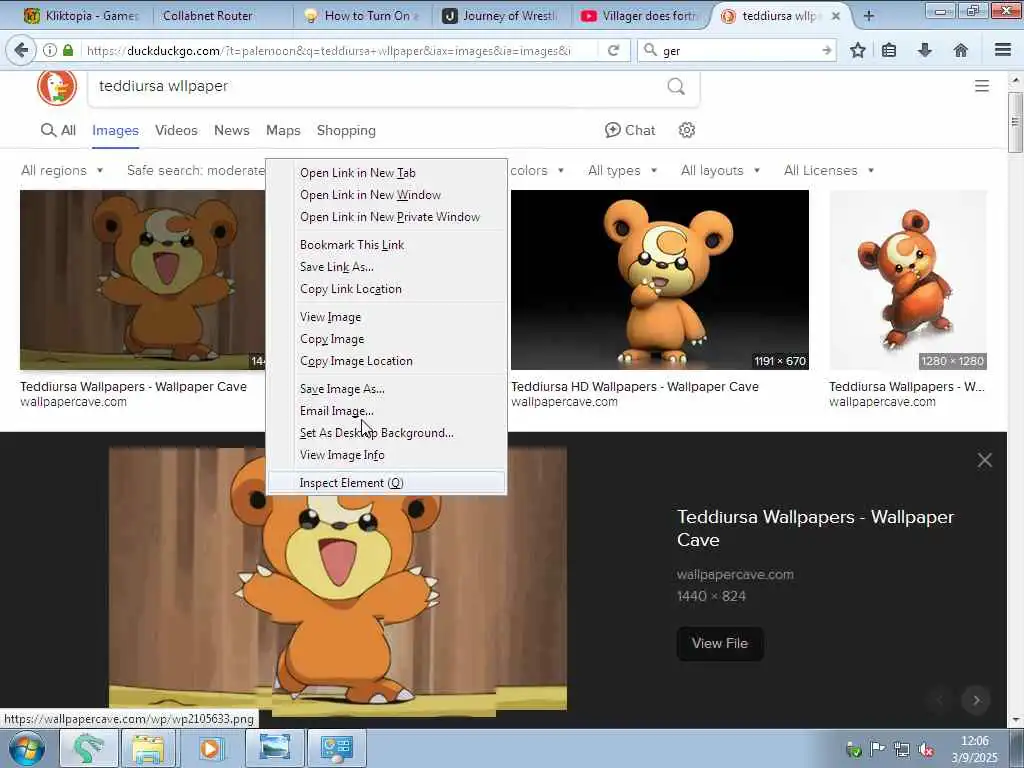Switch to the Shopping search tab
The width and height of the screenshot is (1024, 768).
coord(346,130)
